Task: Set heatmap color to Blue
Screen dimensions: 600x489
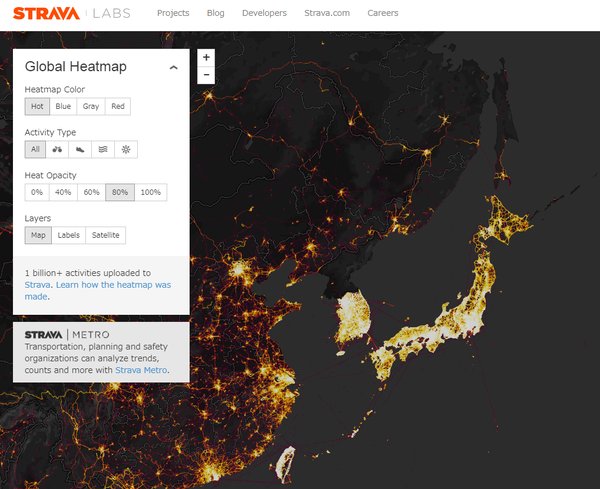Action: [63, 106]
